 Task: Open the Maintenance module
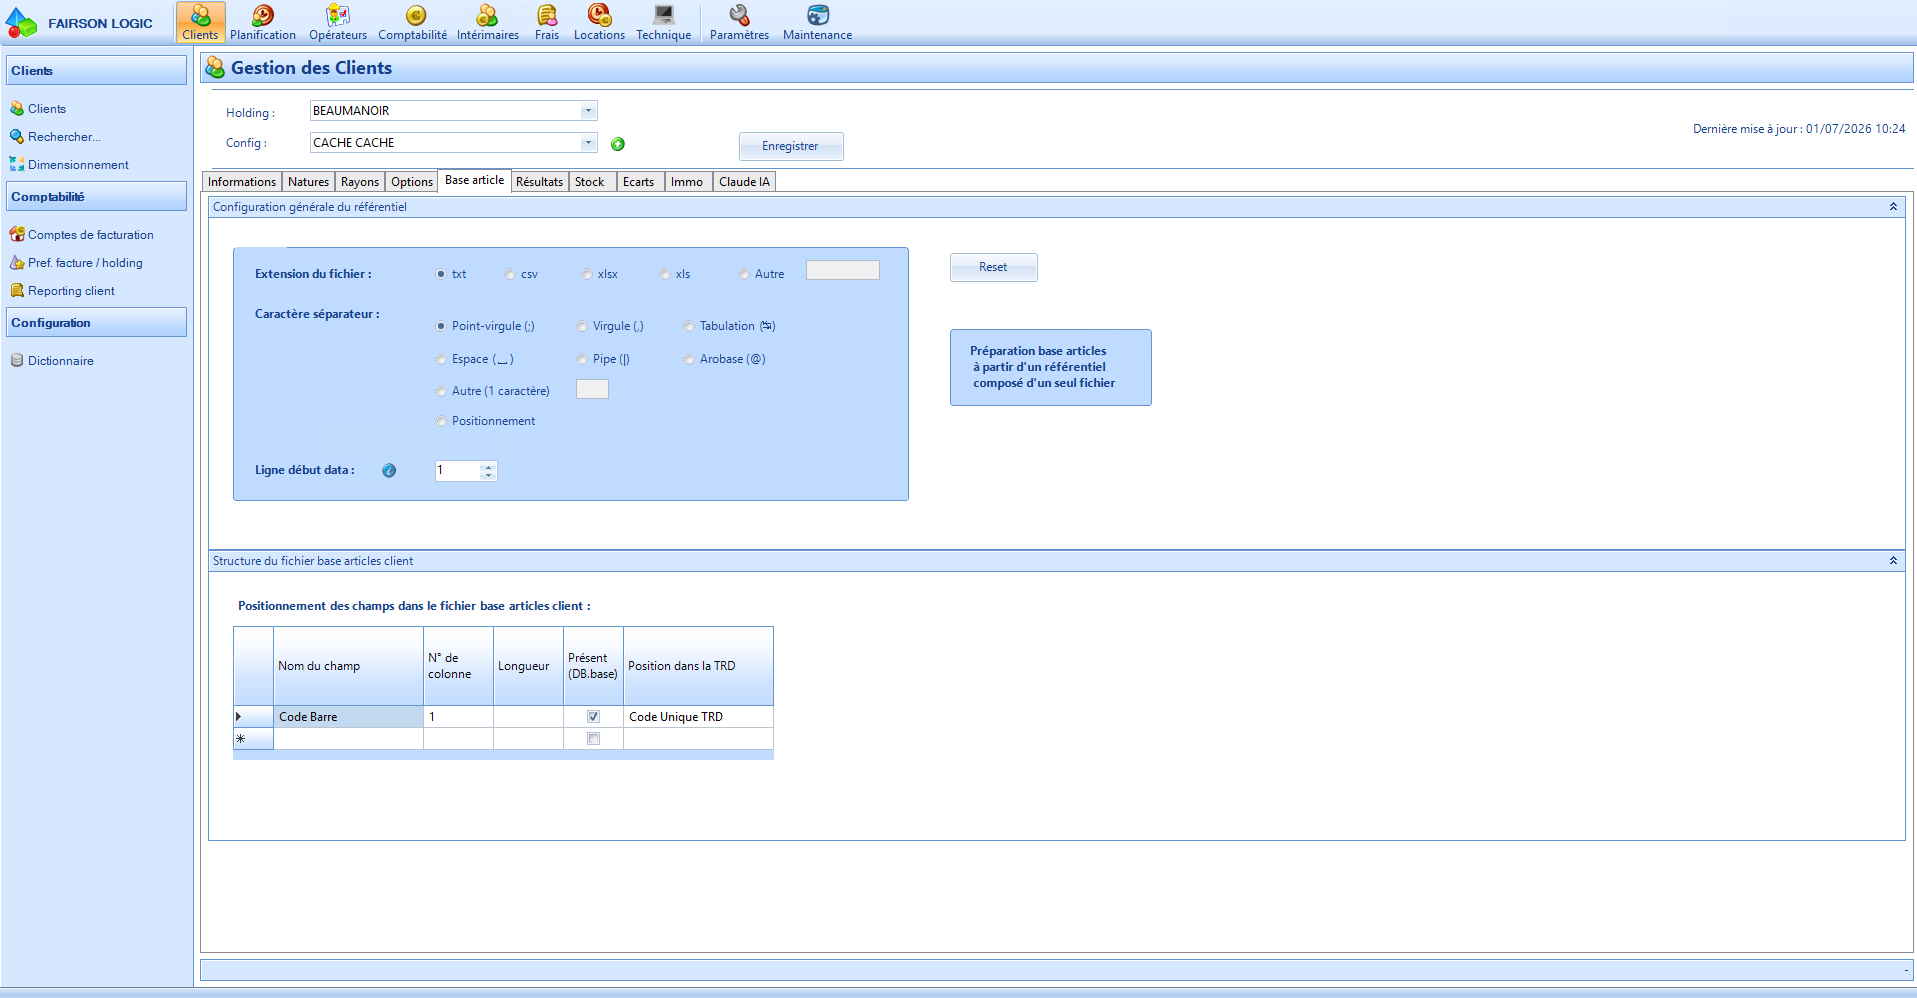818,22
